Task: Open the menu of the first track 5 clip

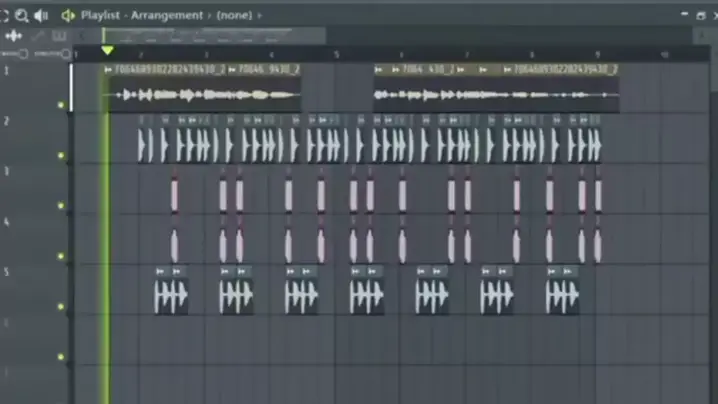Action: (160, 271)
